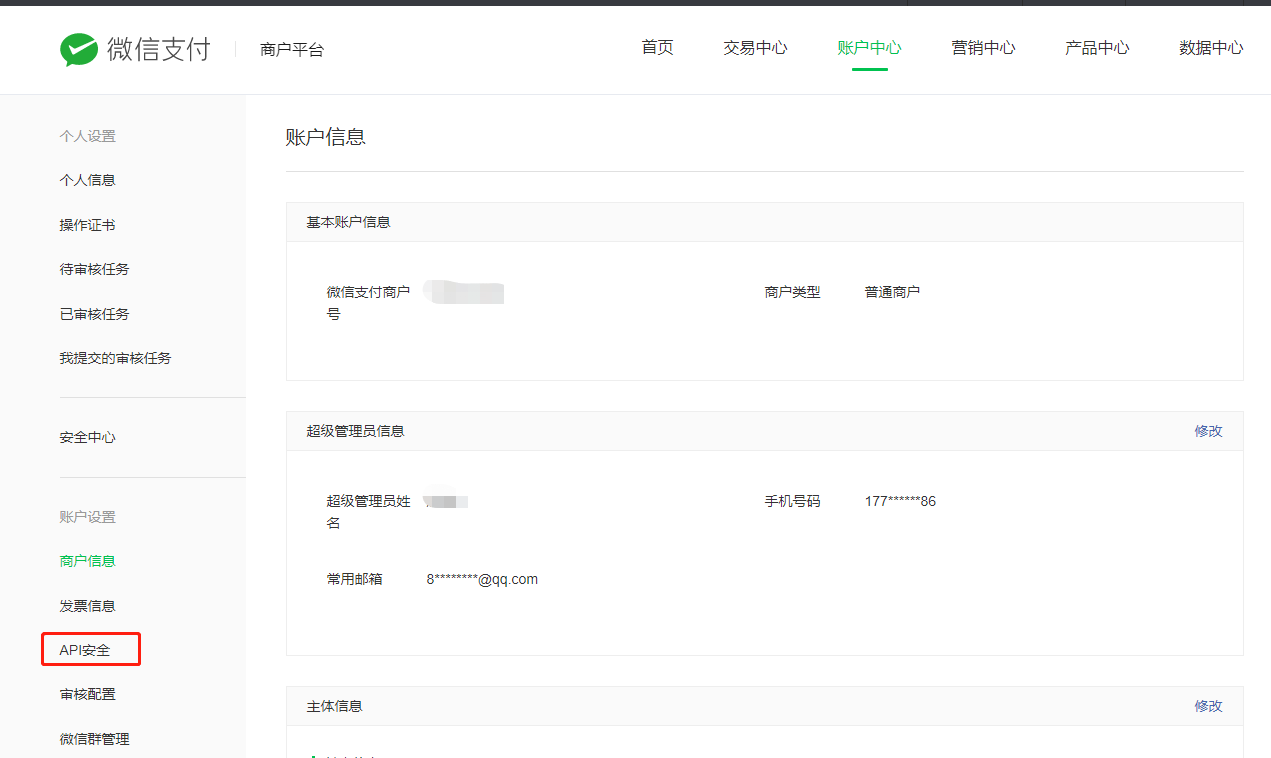
Task: Select 商户信息 sidebar item
Action: (x=87, y=561)
